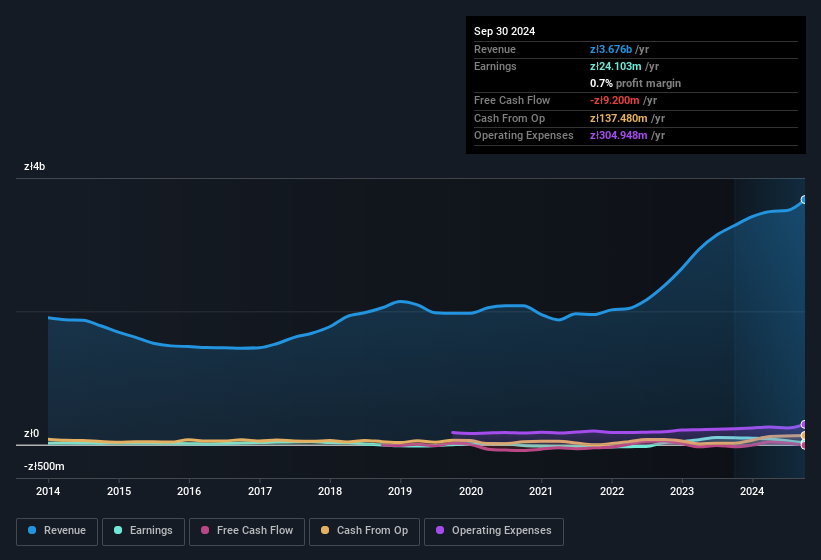The height and width of the screenshot is (560, 821).
Task: Toggle the Revenue legend button
Action: [57, 531]
